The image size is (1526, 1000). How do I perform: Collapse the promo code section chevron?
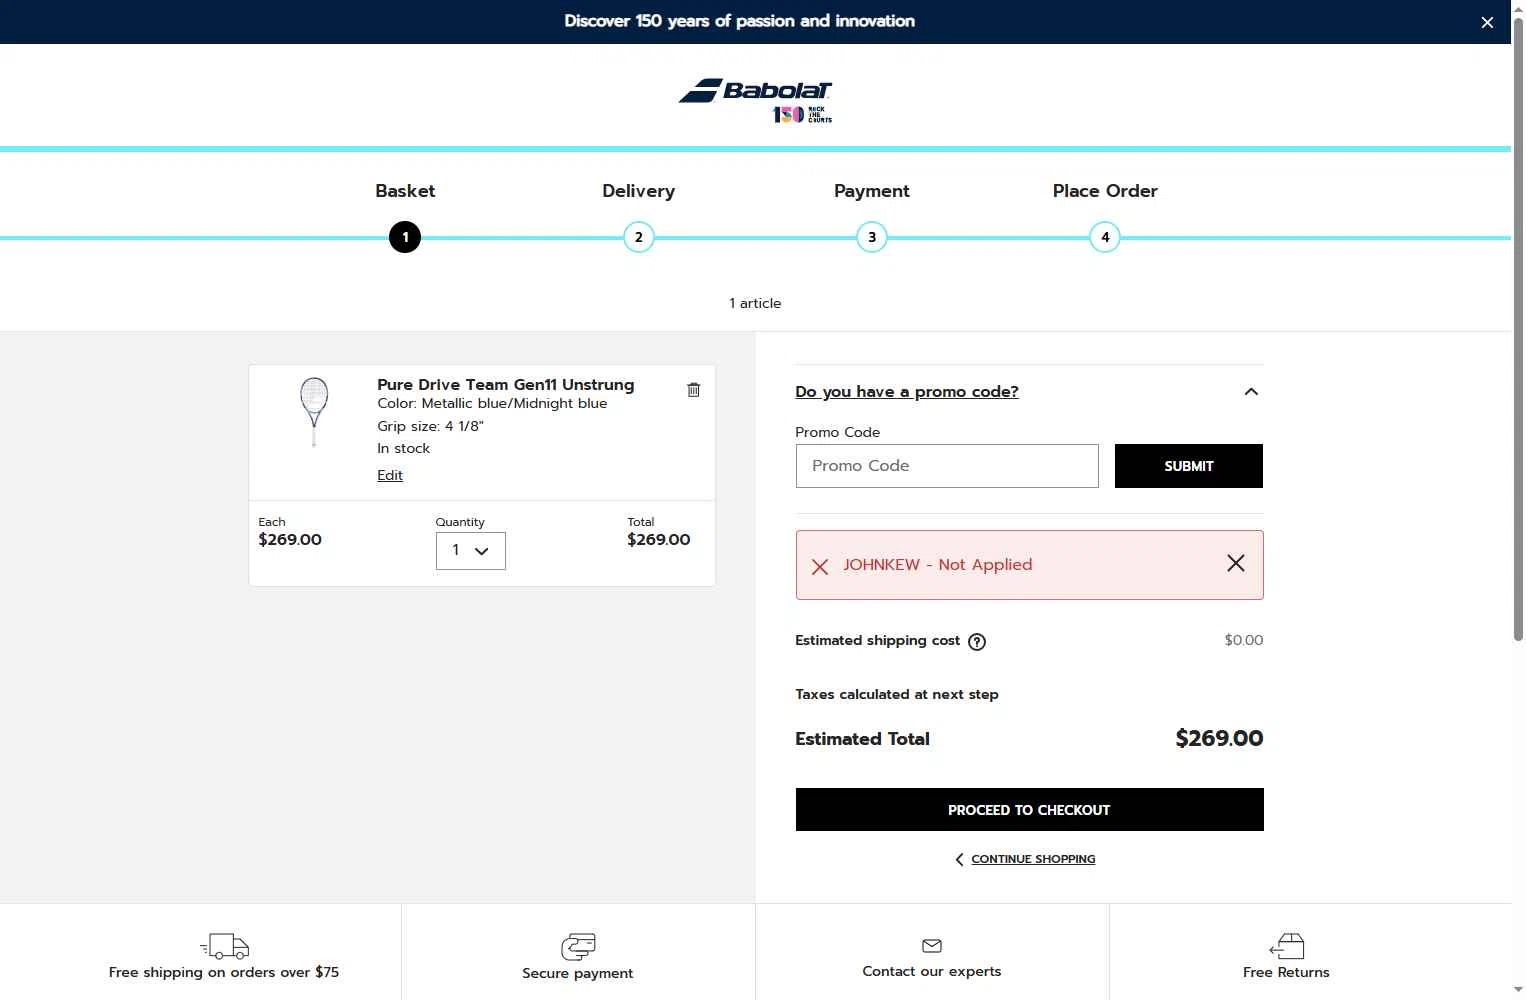1251,391
